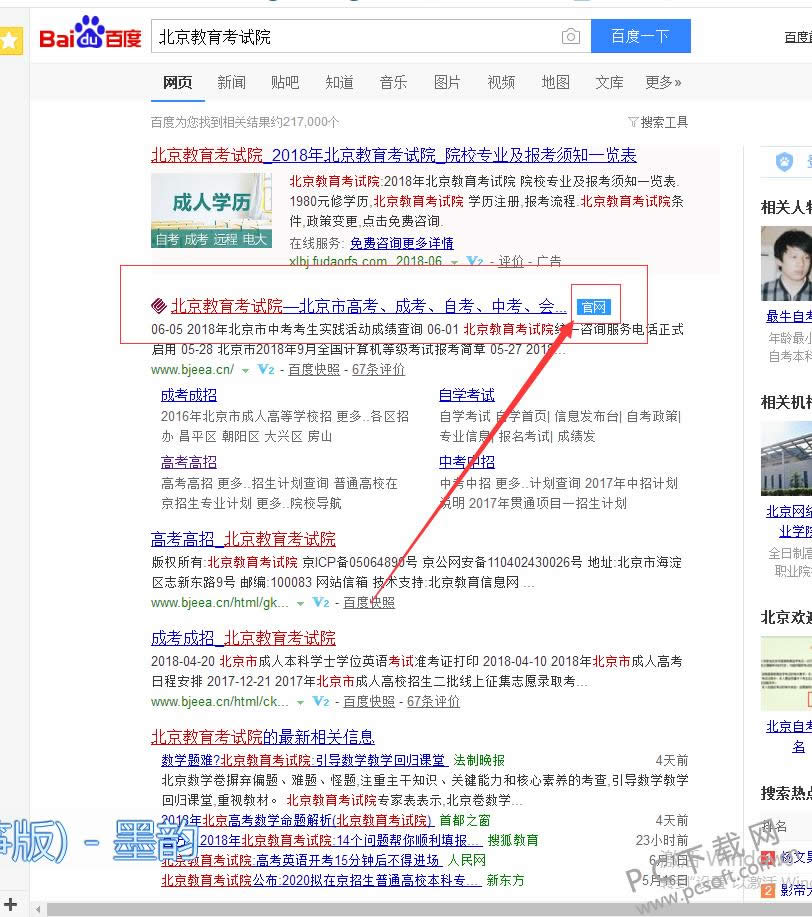Click the 成人学历 ad thumbnail
This screenshot has height=917, width=812.
coord(211,211)
